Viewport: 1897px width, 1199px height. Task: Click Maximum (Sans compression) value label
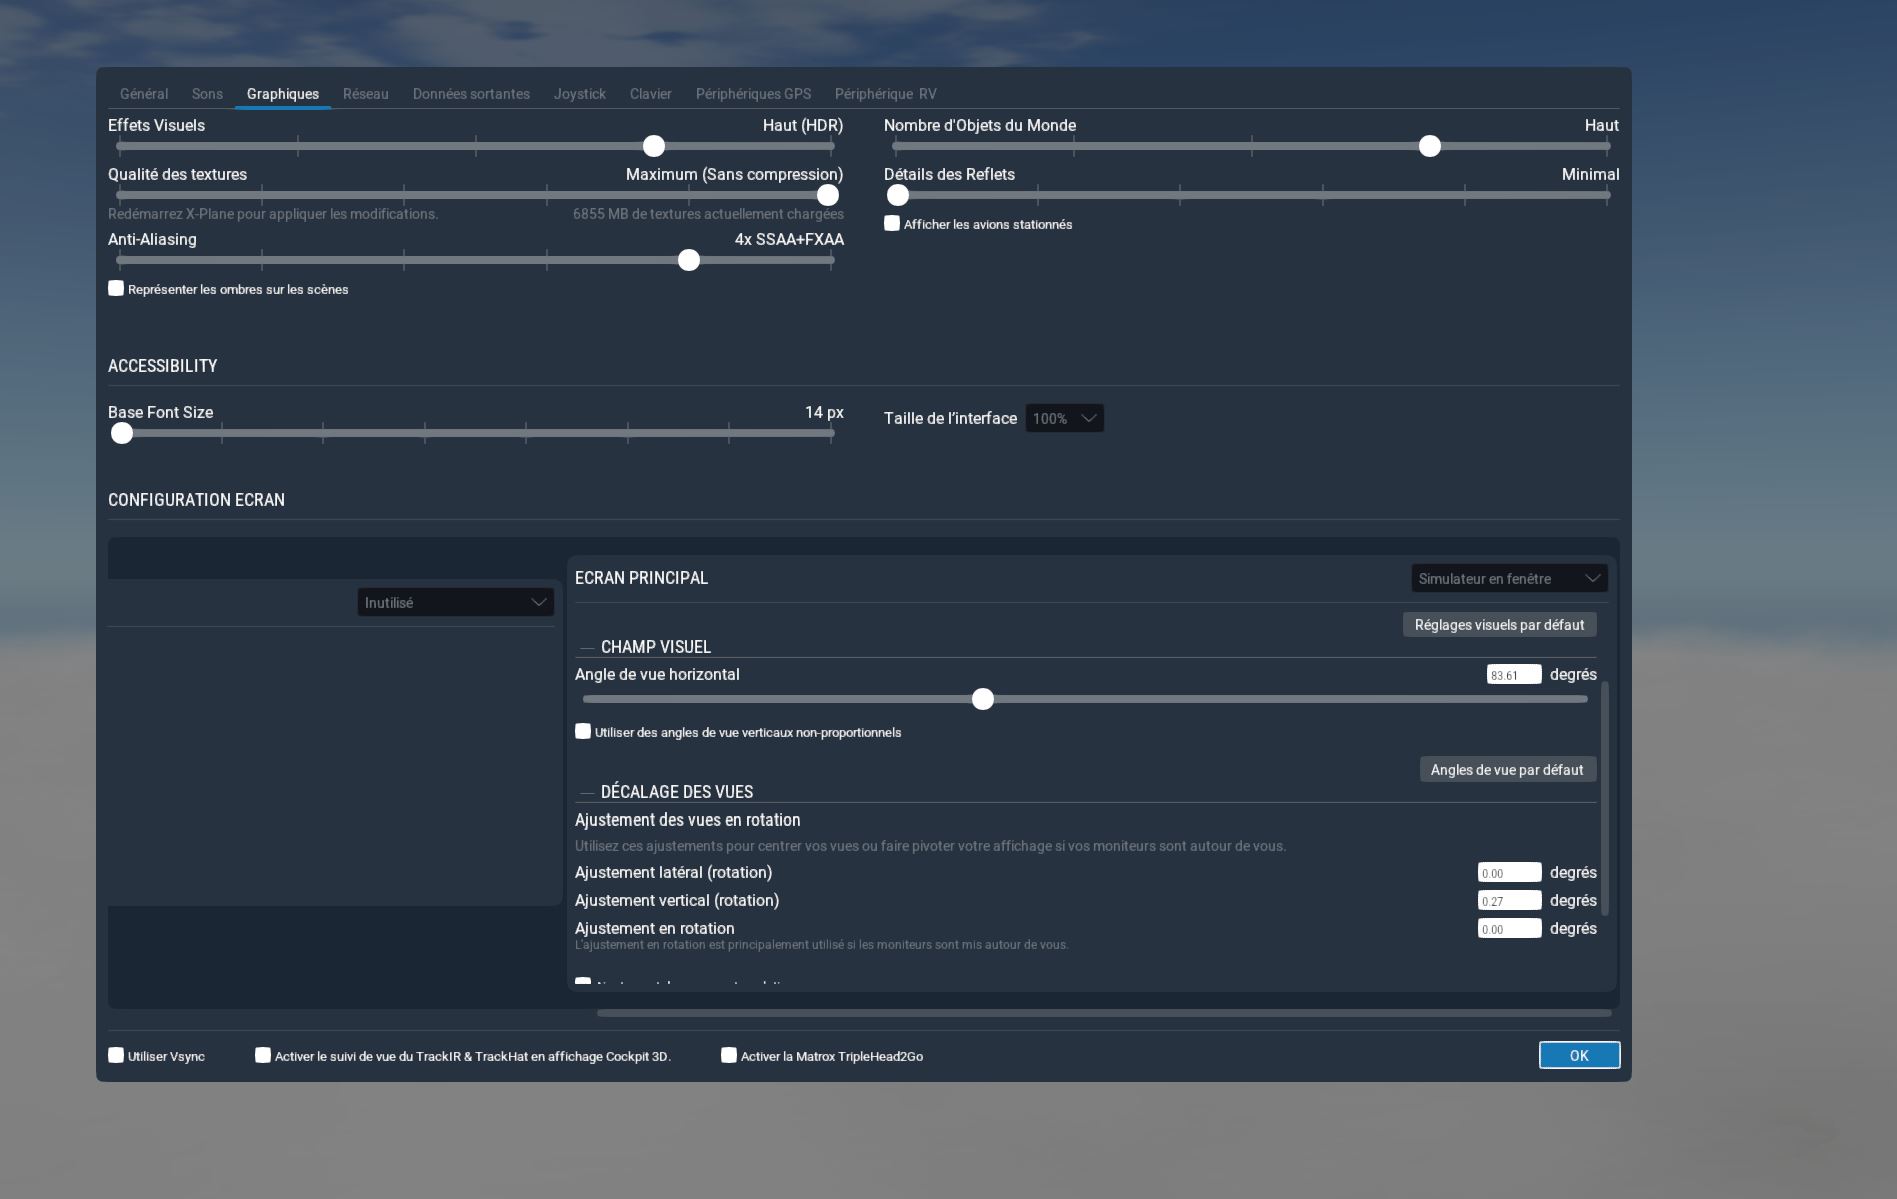tap(735, 175)
